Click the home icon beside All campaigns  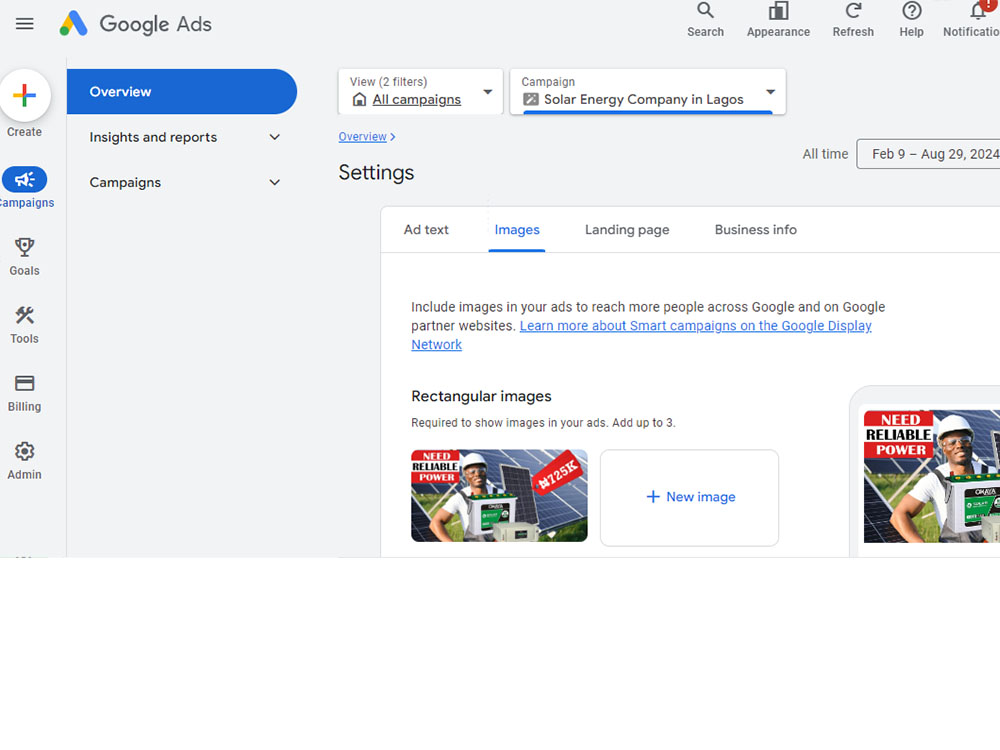pos(359,99)
